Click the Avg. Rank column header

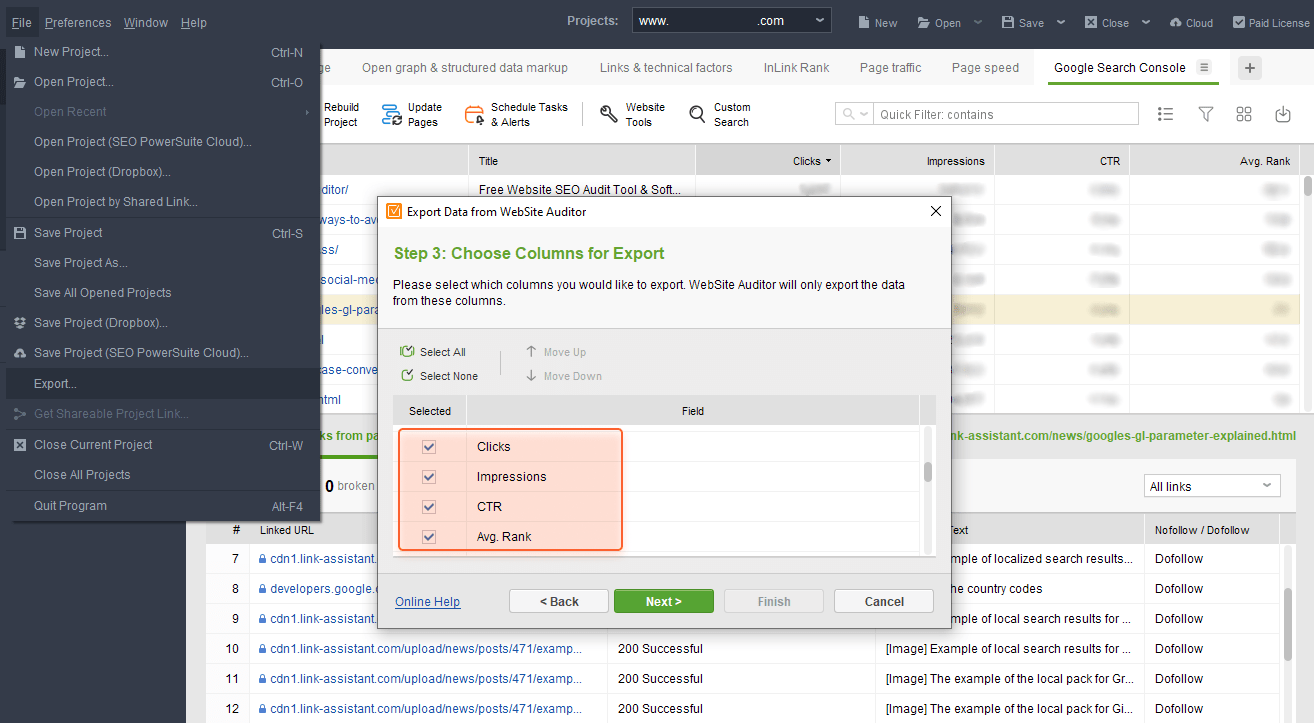coord(1213,161)
